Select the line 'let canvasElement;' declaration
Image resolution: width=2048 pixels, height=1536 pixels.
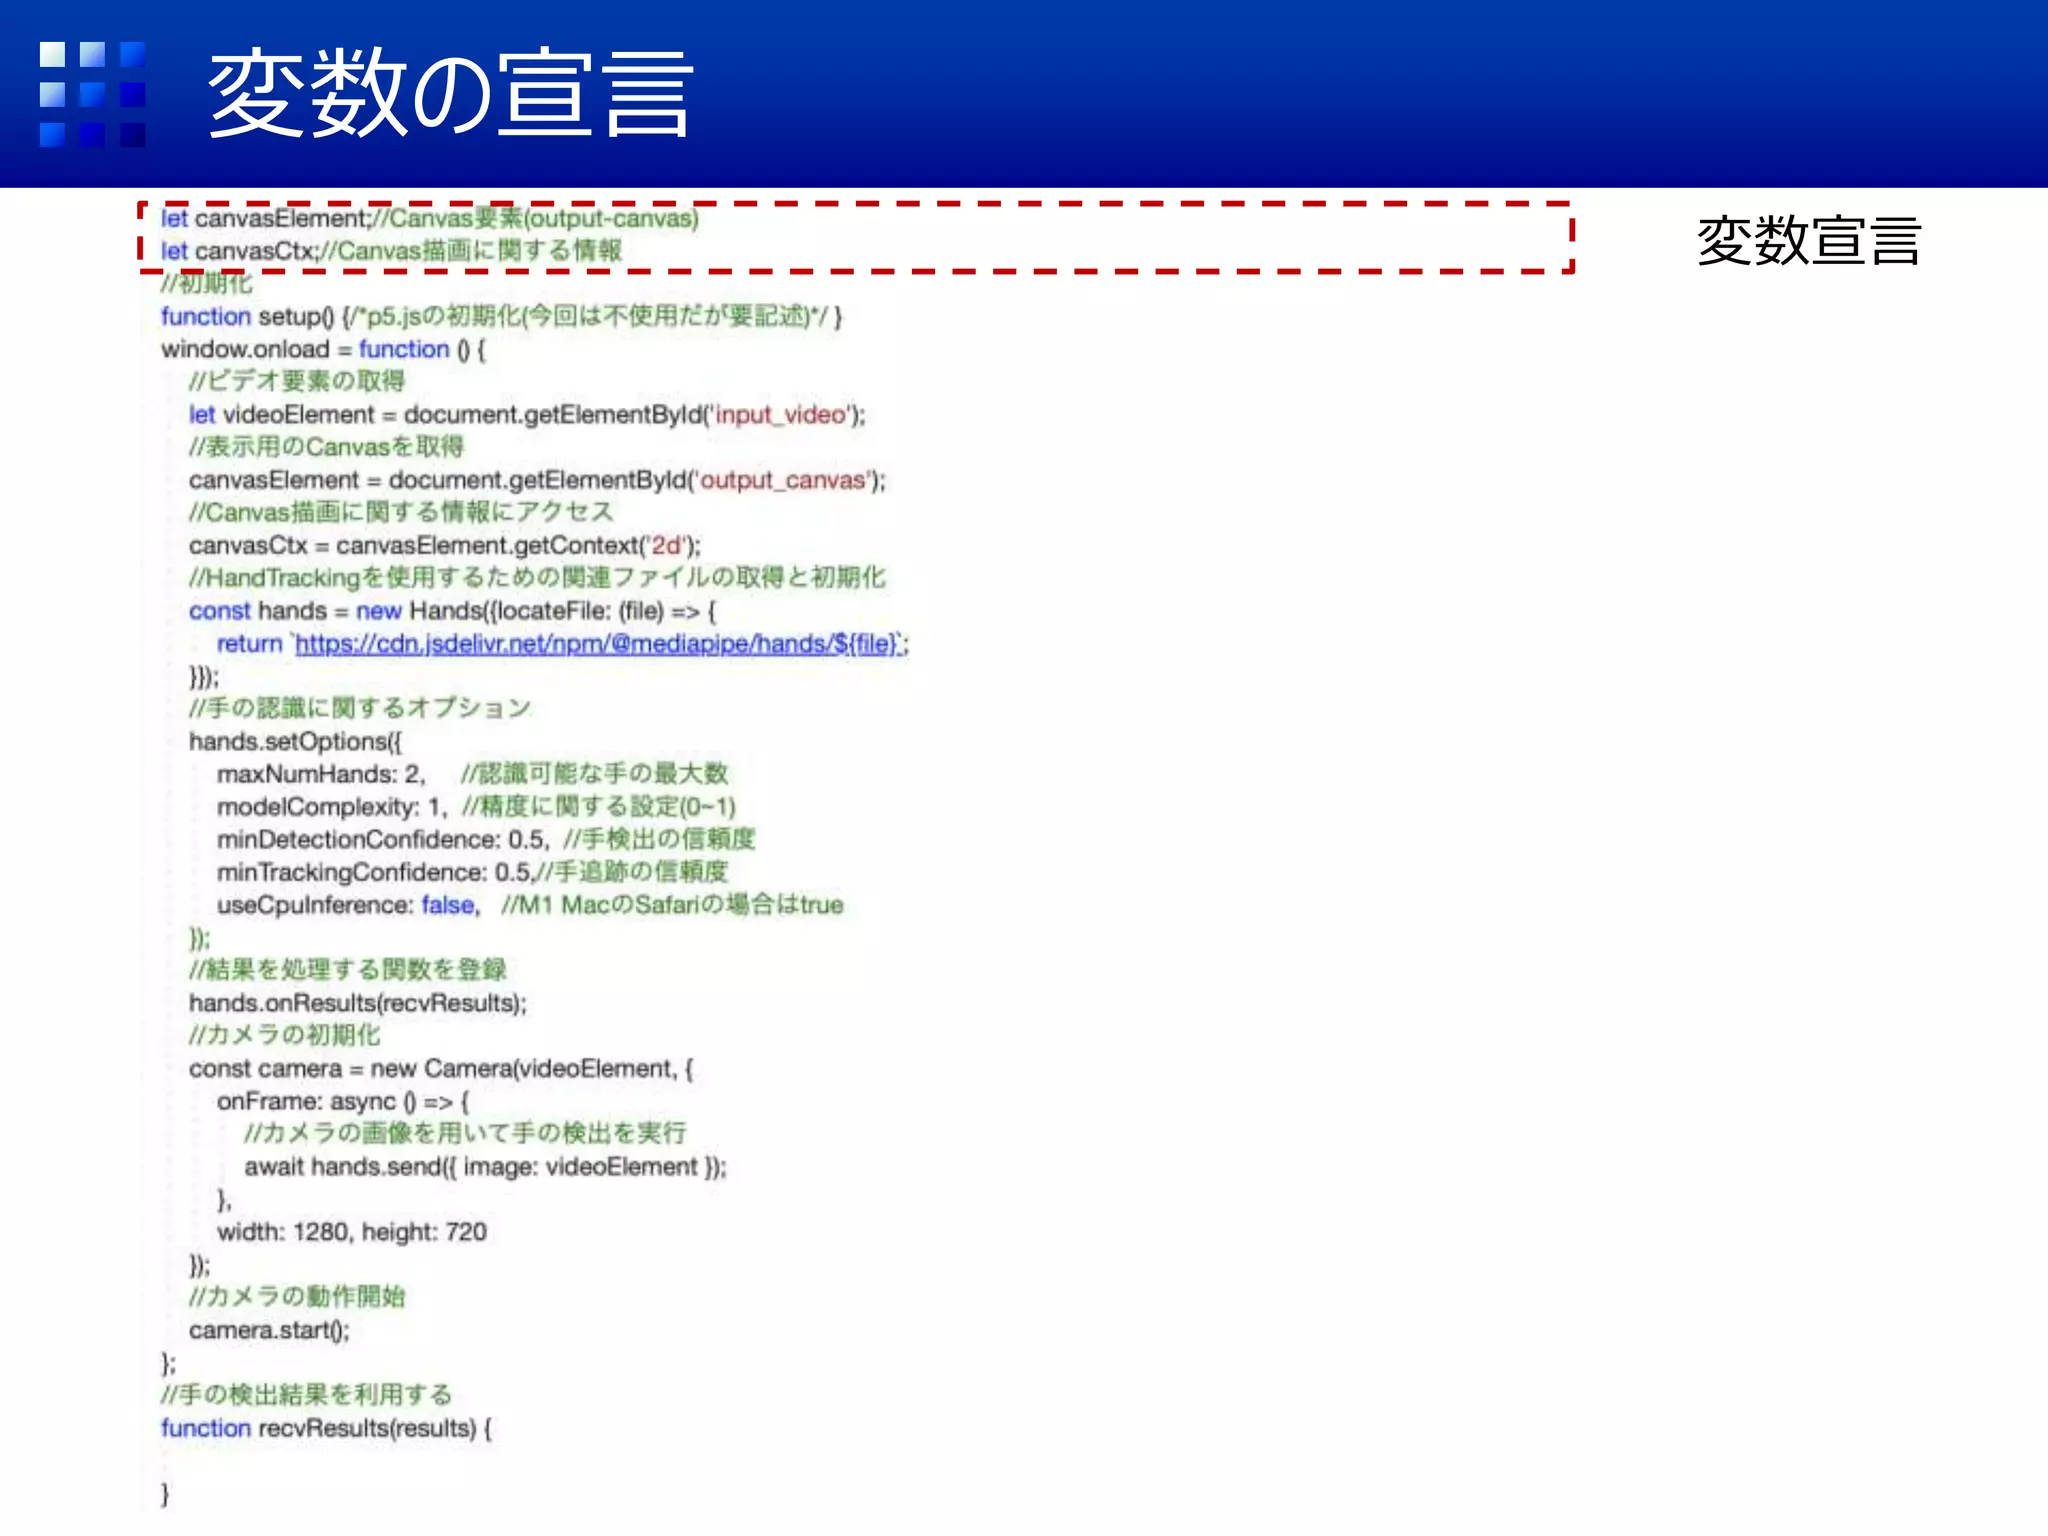coord(430,218)
